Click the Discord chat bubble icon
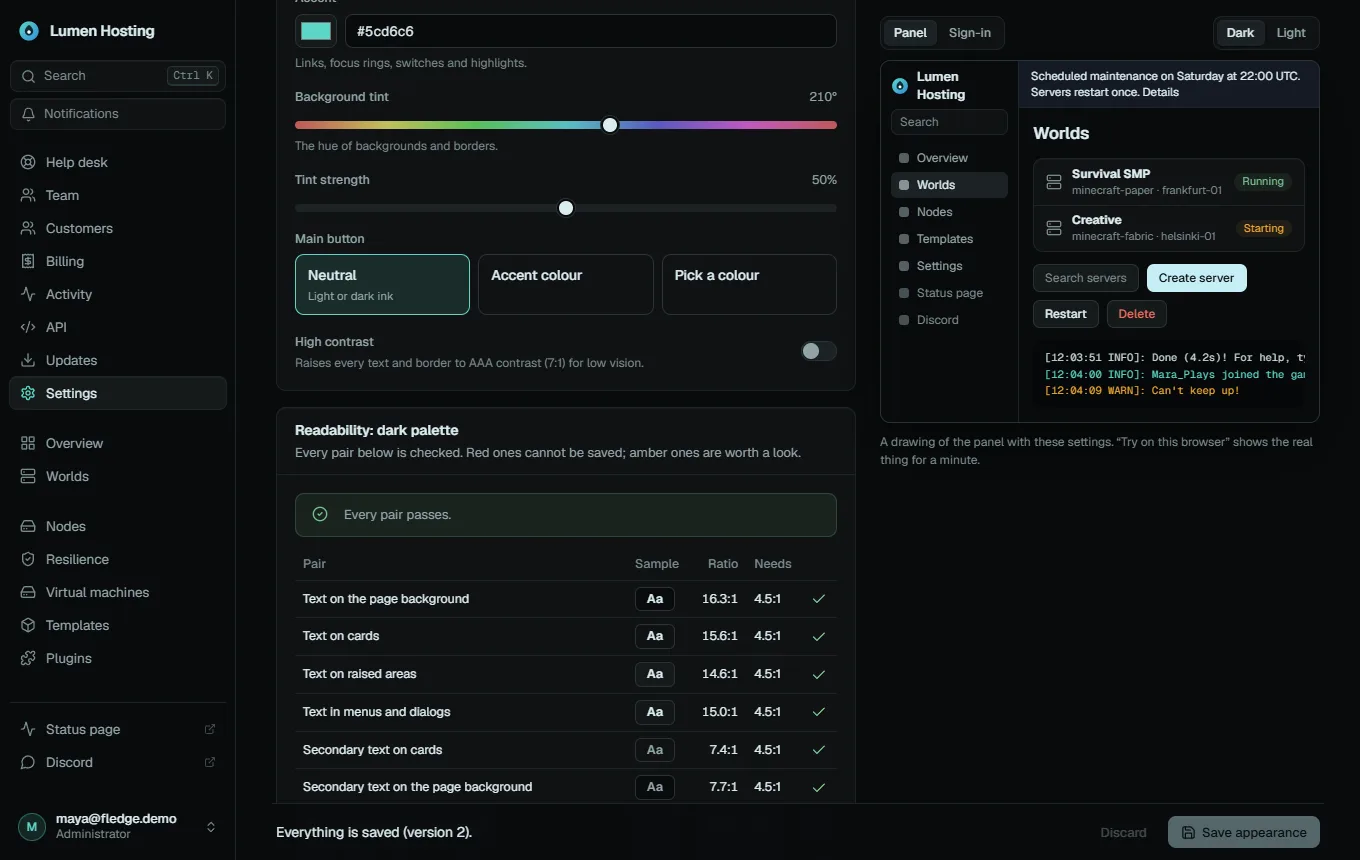Screen dimensions: 1360x860 [28, 762]
